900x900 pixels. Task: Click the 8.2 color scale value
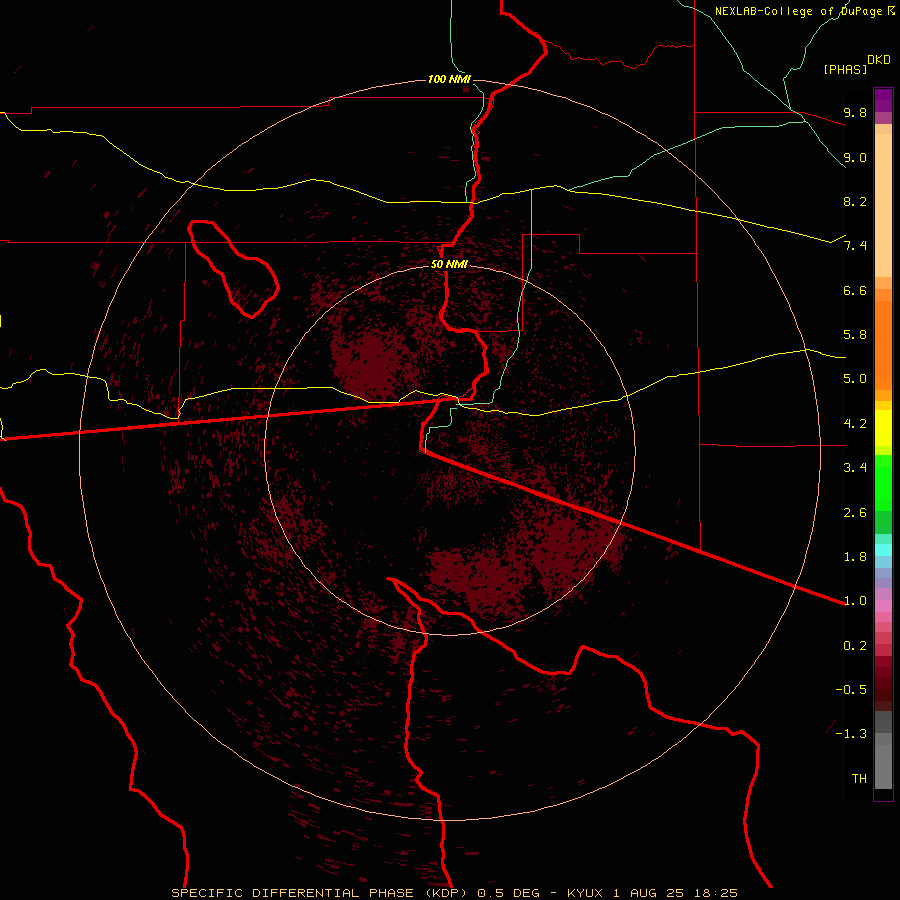click(x=855, y=201)
